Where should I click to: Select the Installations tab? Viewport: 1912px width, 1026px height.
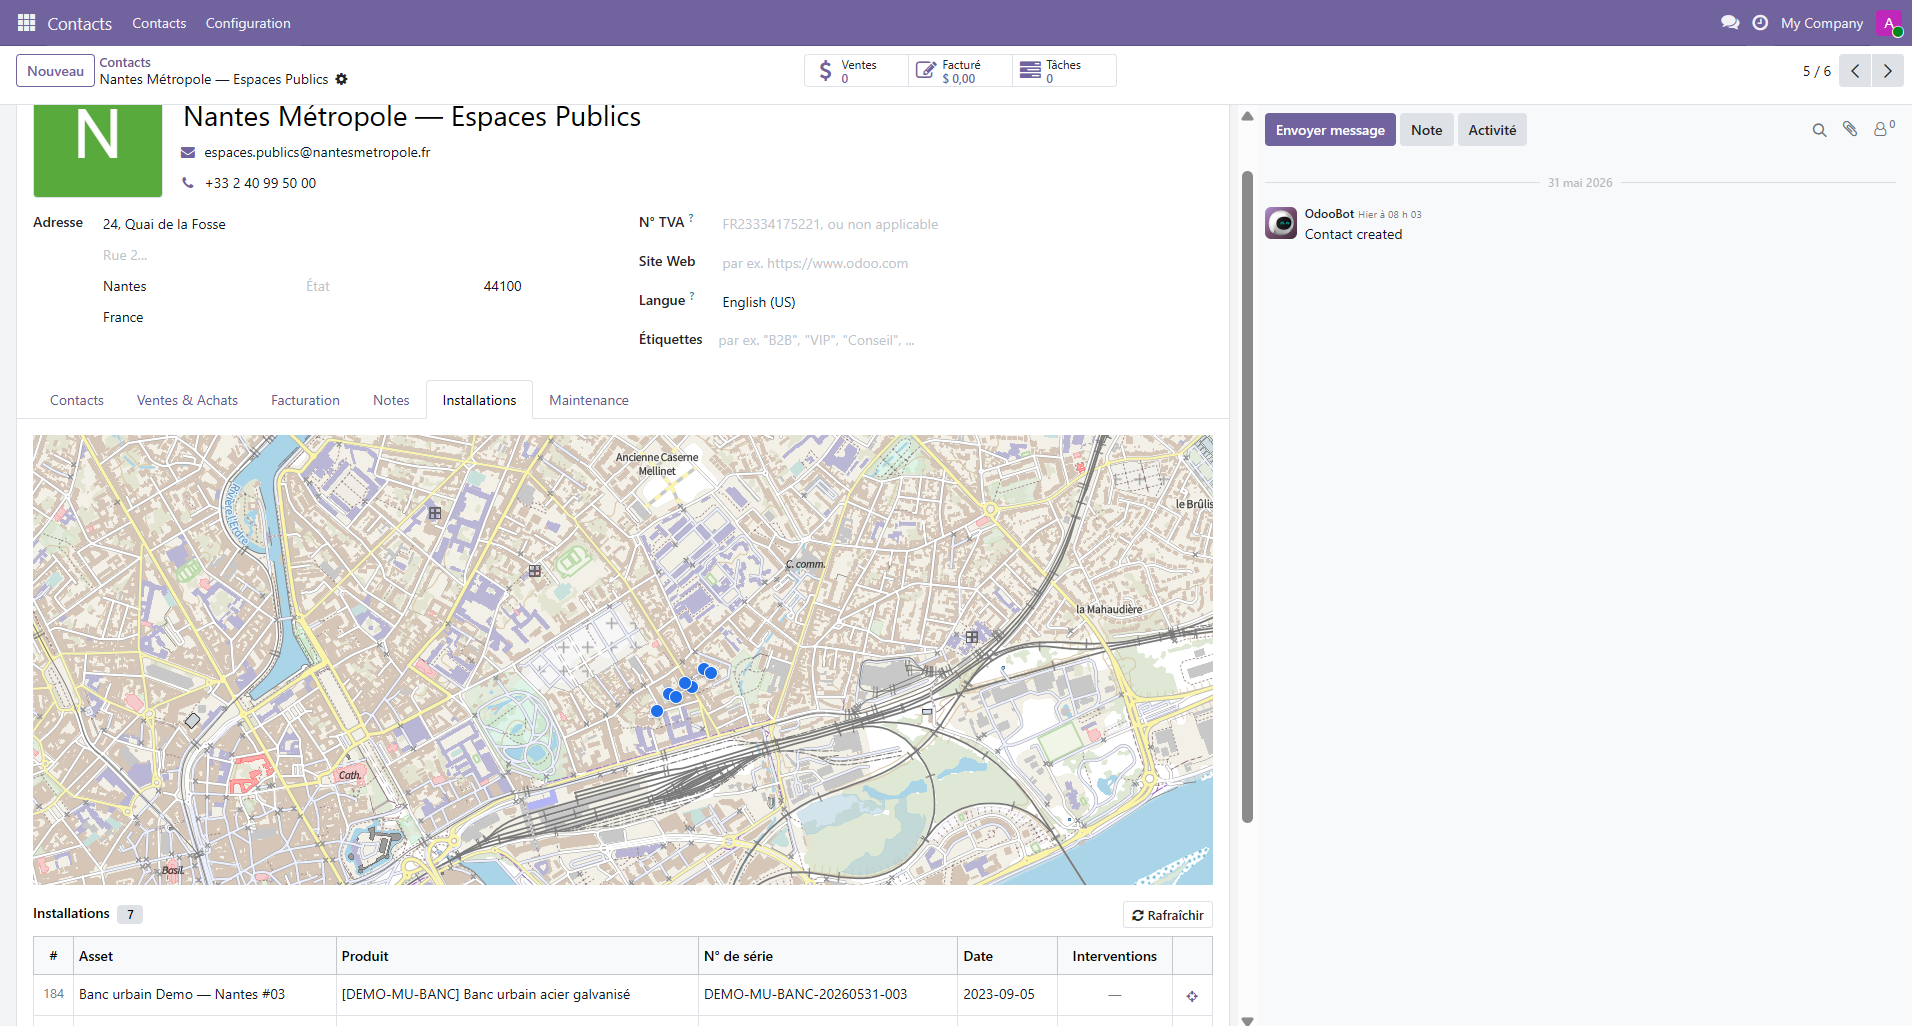point(479,400)
